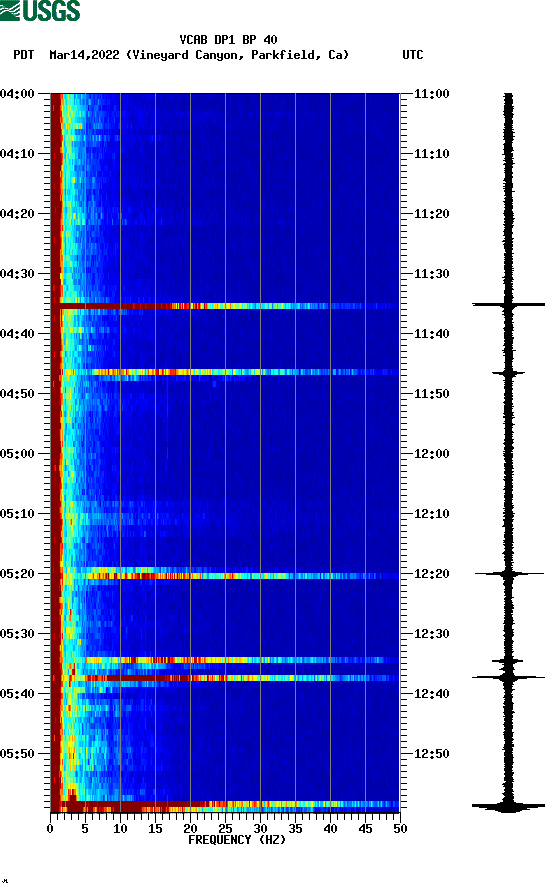The height and width of the screenshot is (892, 552).
Task: Click the 20 Hz frequency tick label
Action: click(x=190, y=829)
